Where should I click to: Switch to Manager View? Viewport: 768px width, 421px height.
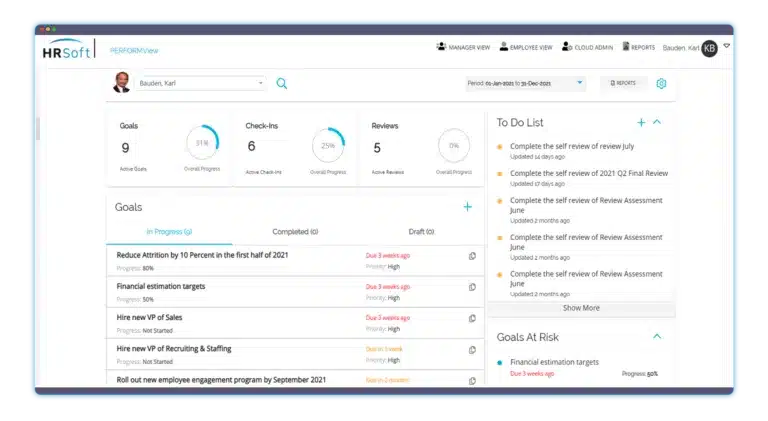(463, 47)
